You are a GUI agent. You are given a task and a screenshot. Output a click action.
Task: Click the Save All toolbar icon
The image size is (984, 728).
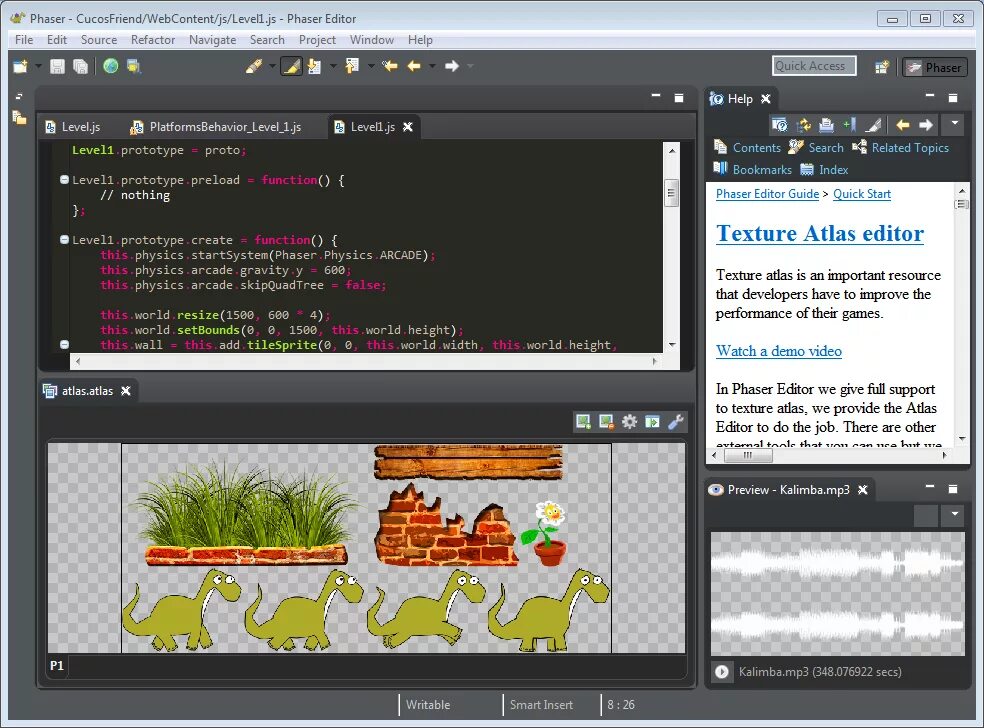click(80, 66)
